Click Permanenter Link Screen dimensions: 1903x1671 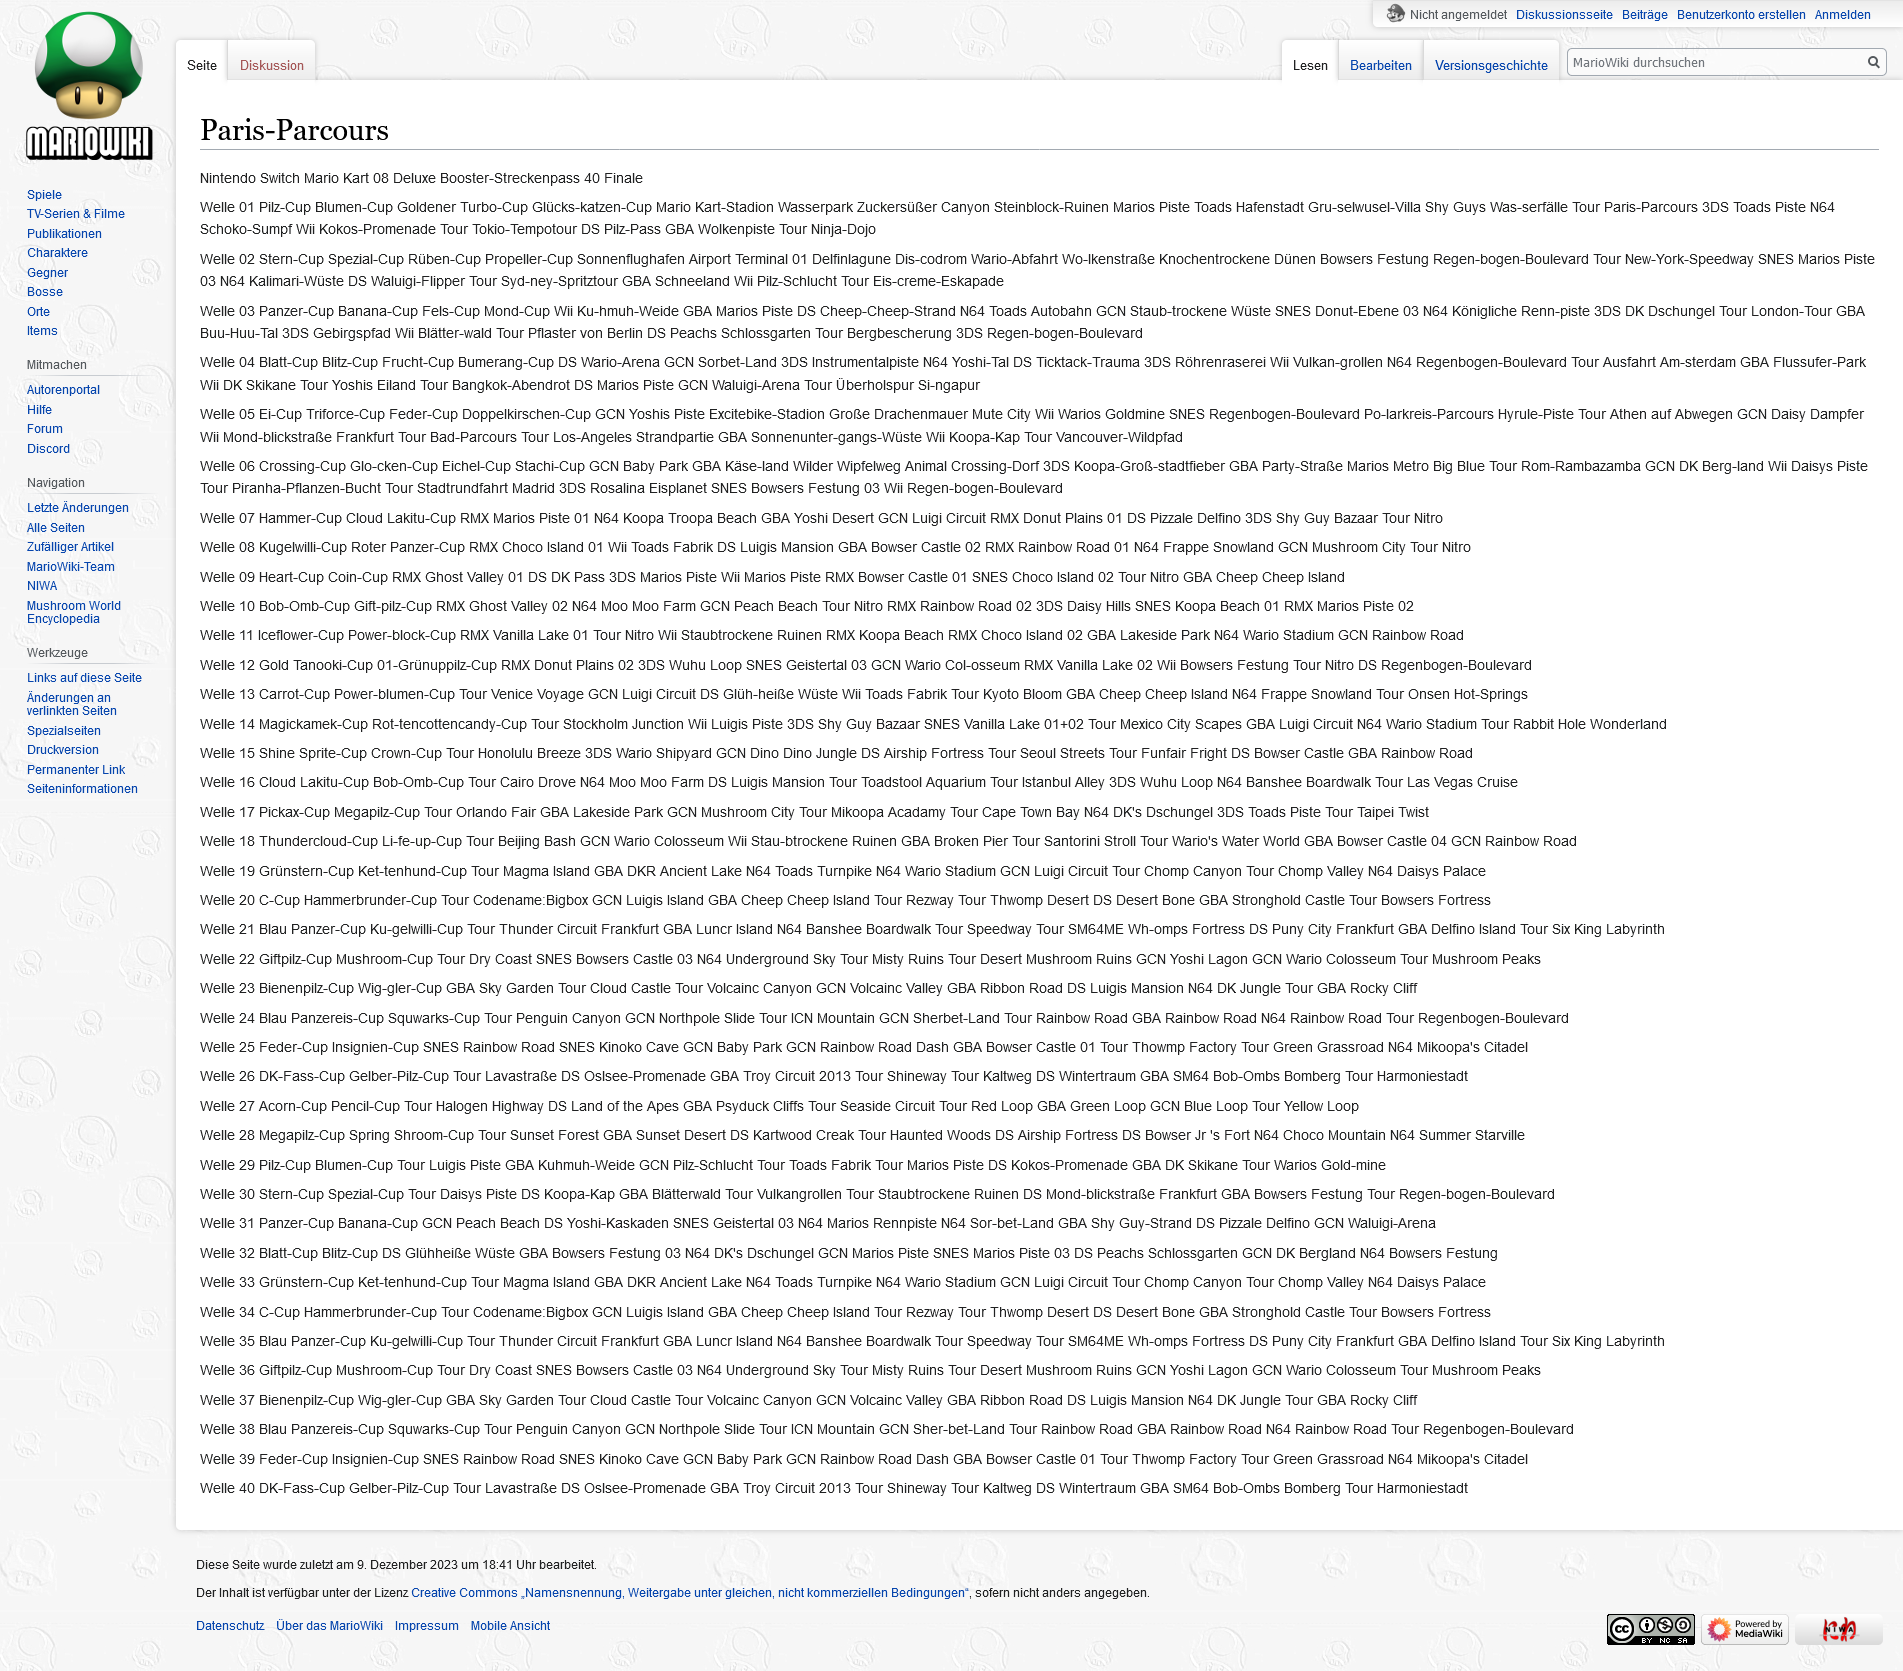click(x=76, y=770)
